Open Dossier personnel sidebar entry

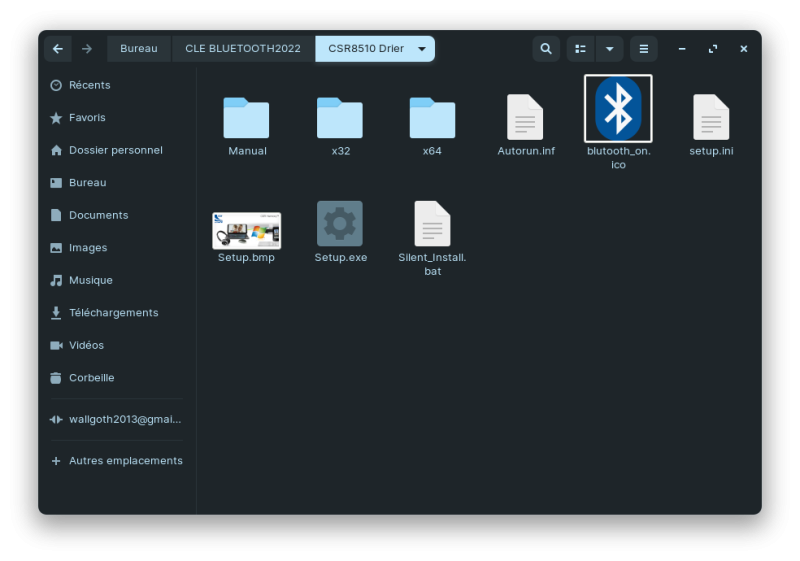115,150
